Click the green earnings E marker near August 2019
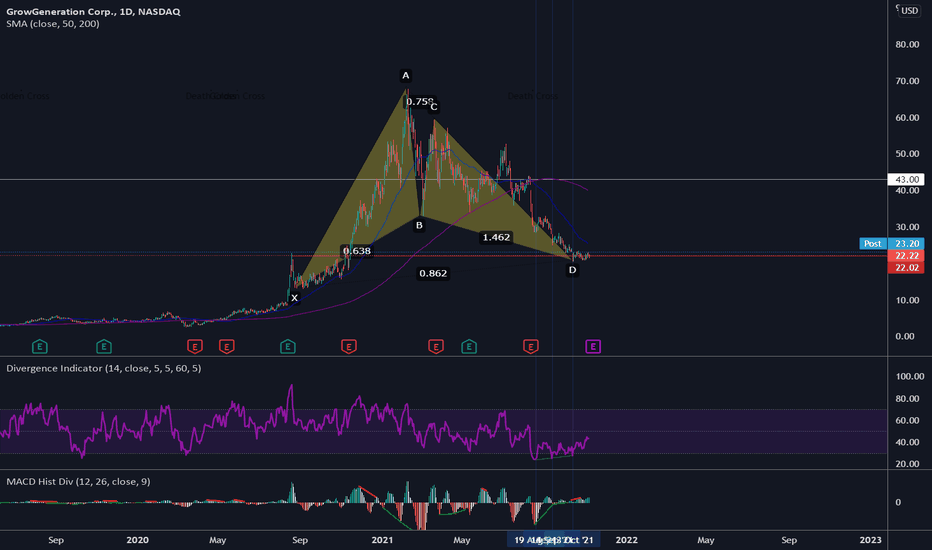The image size is (932, 550). [x=39, y=346]
